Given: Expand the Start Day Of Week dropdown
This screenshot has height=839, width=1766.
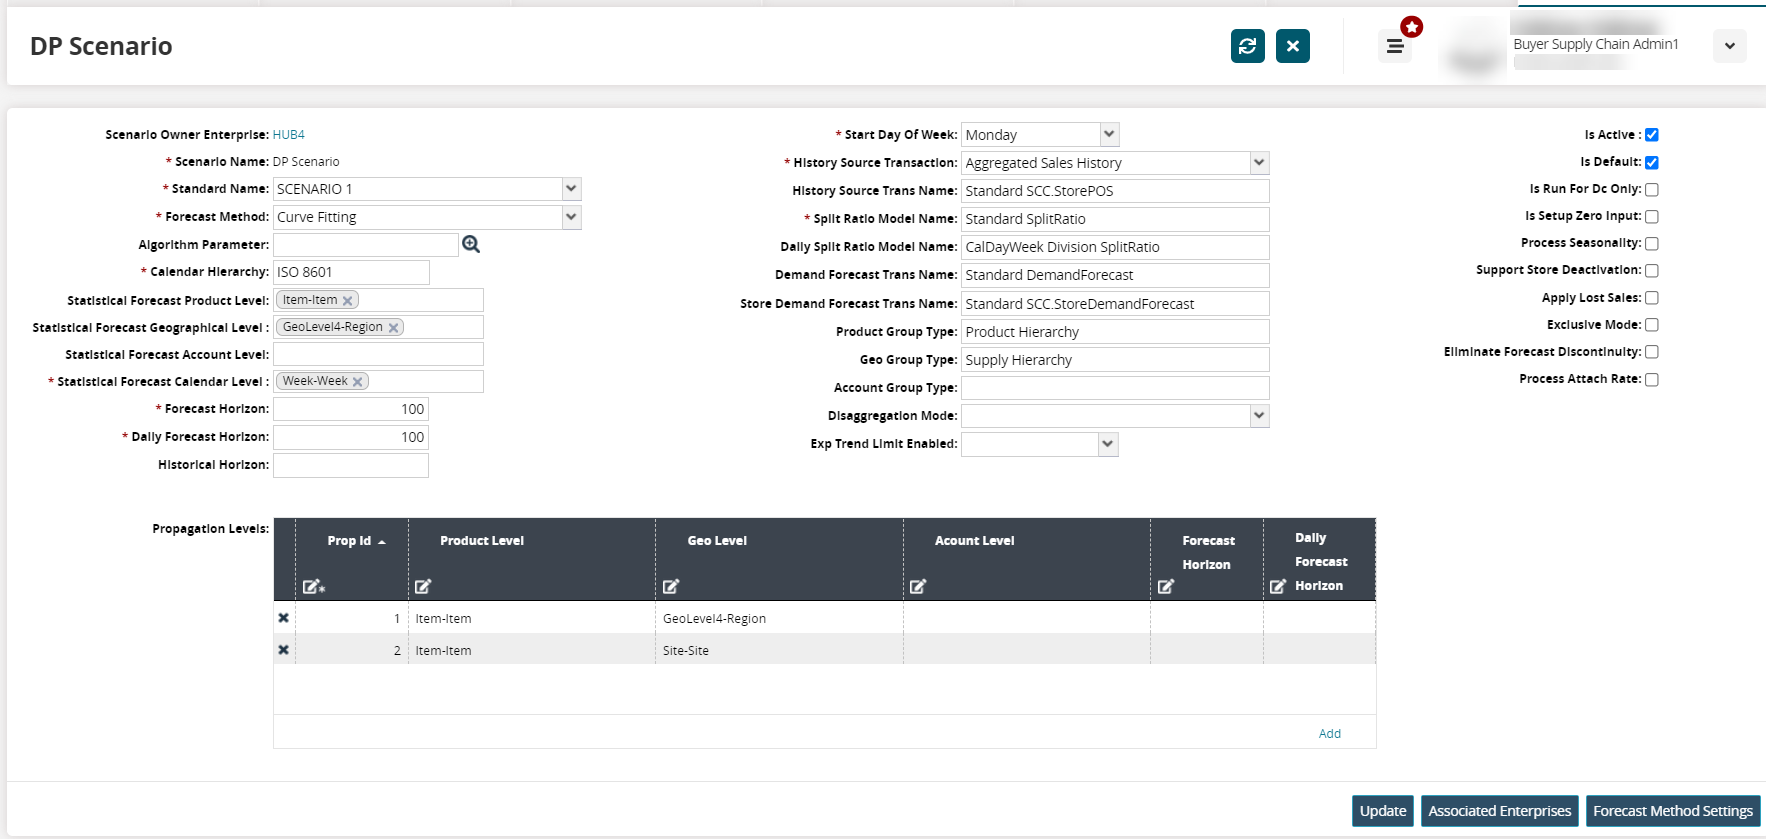Looking at the screenshot, I should [1108, 134].
